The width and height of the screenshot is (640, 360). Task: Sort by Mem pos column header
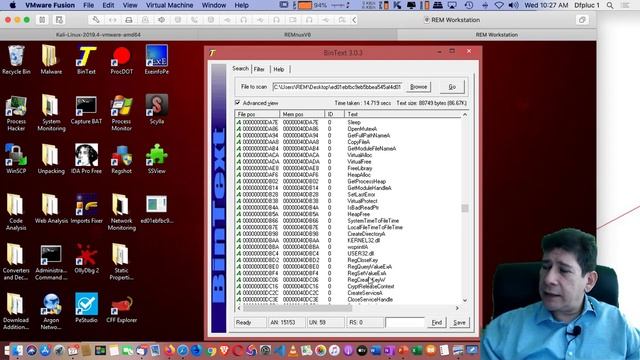point(302,114)
